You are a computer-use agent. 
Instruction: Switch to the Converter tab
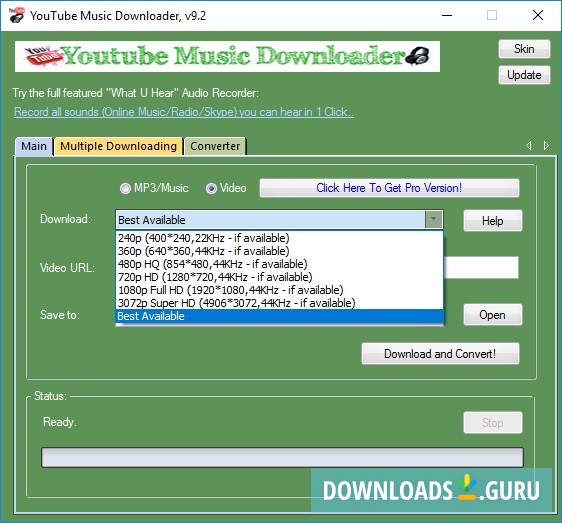click(215, 146)
